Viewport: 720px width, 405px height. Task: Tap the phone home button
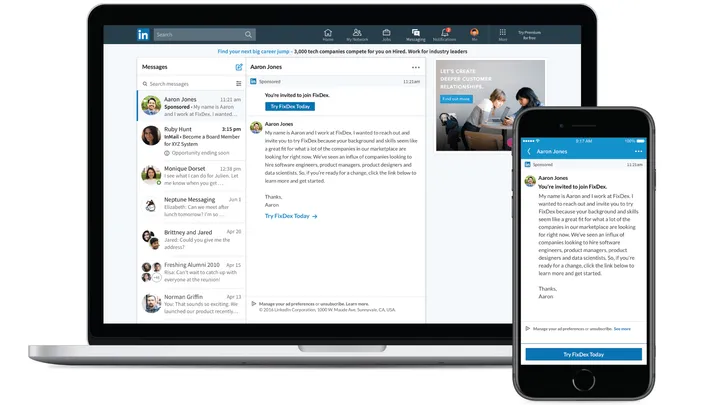click(584, 380)
